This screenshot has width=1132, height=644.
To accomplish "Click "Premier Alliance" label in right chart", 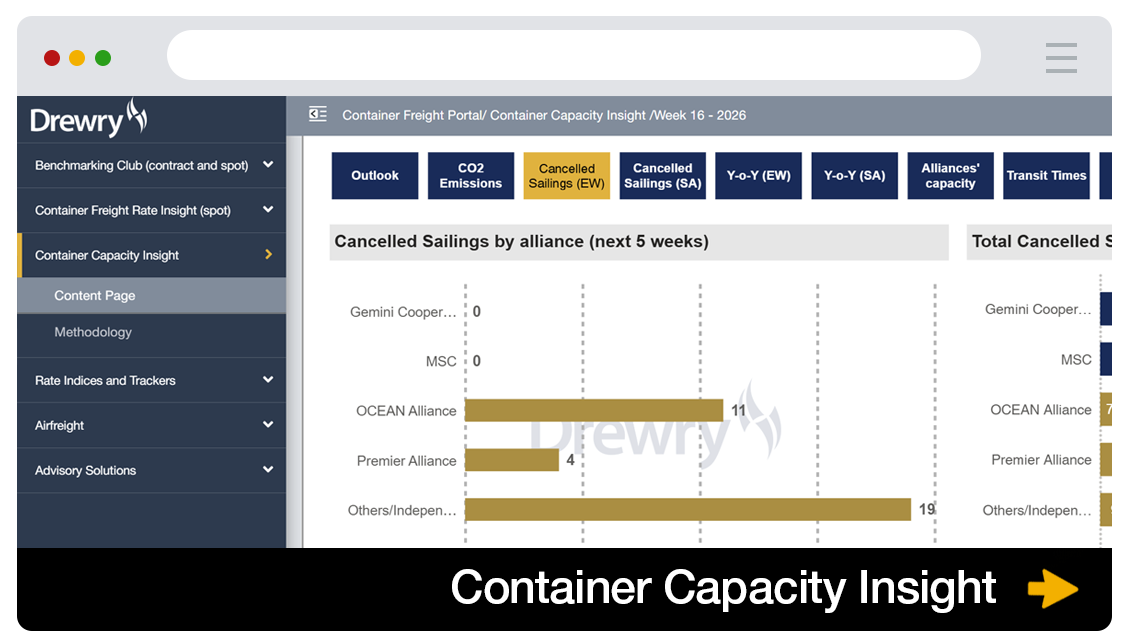I will click(x=1041, y=460).
